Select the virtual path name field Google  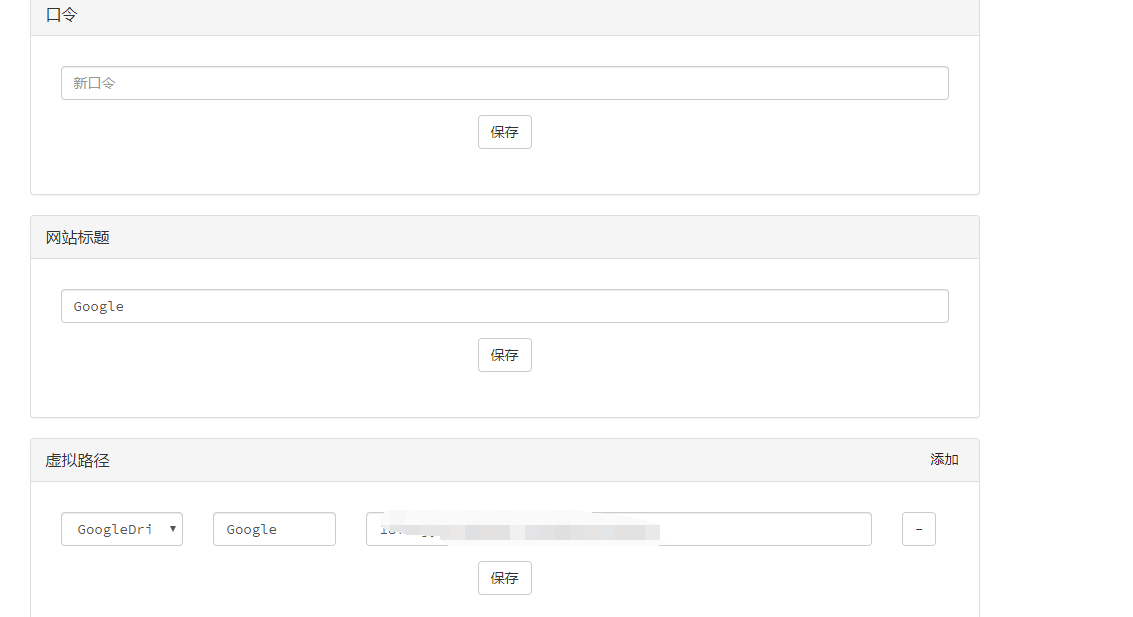tap(274, 529)
